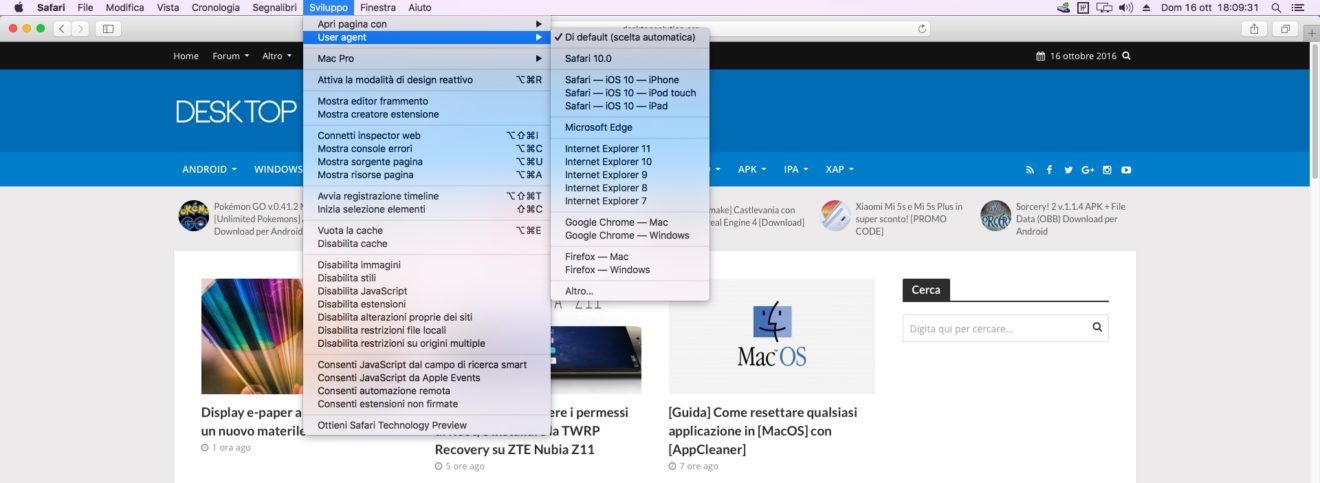Image resolution: width=1320 pixels, height=483 pixels.
Task: Click Altro... at bottom of user agent list
Action: [630, 291]
